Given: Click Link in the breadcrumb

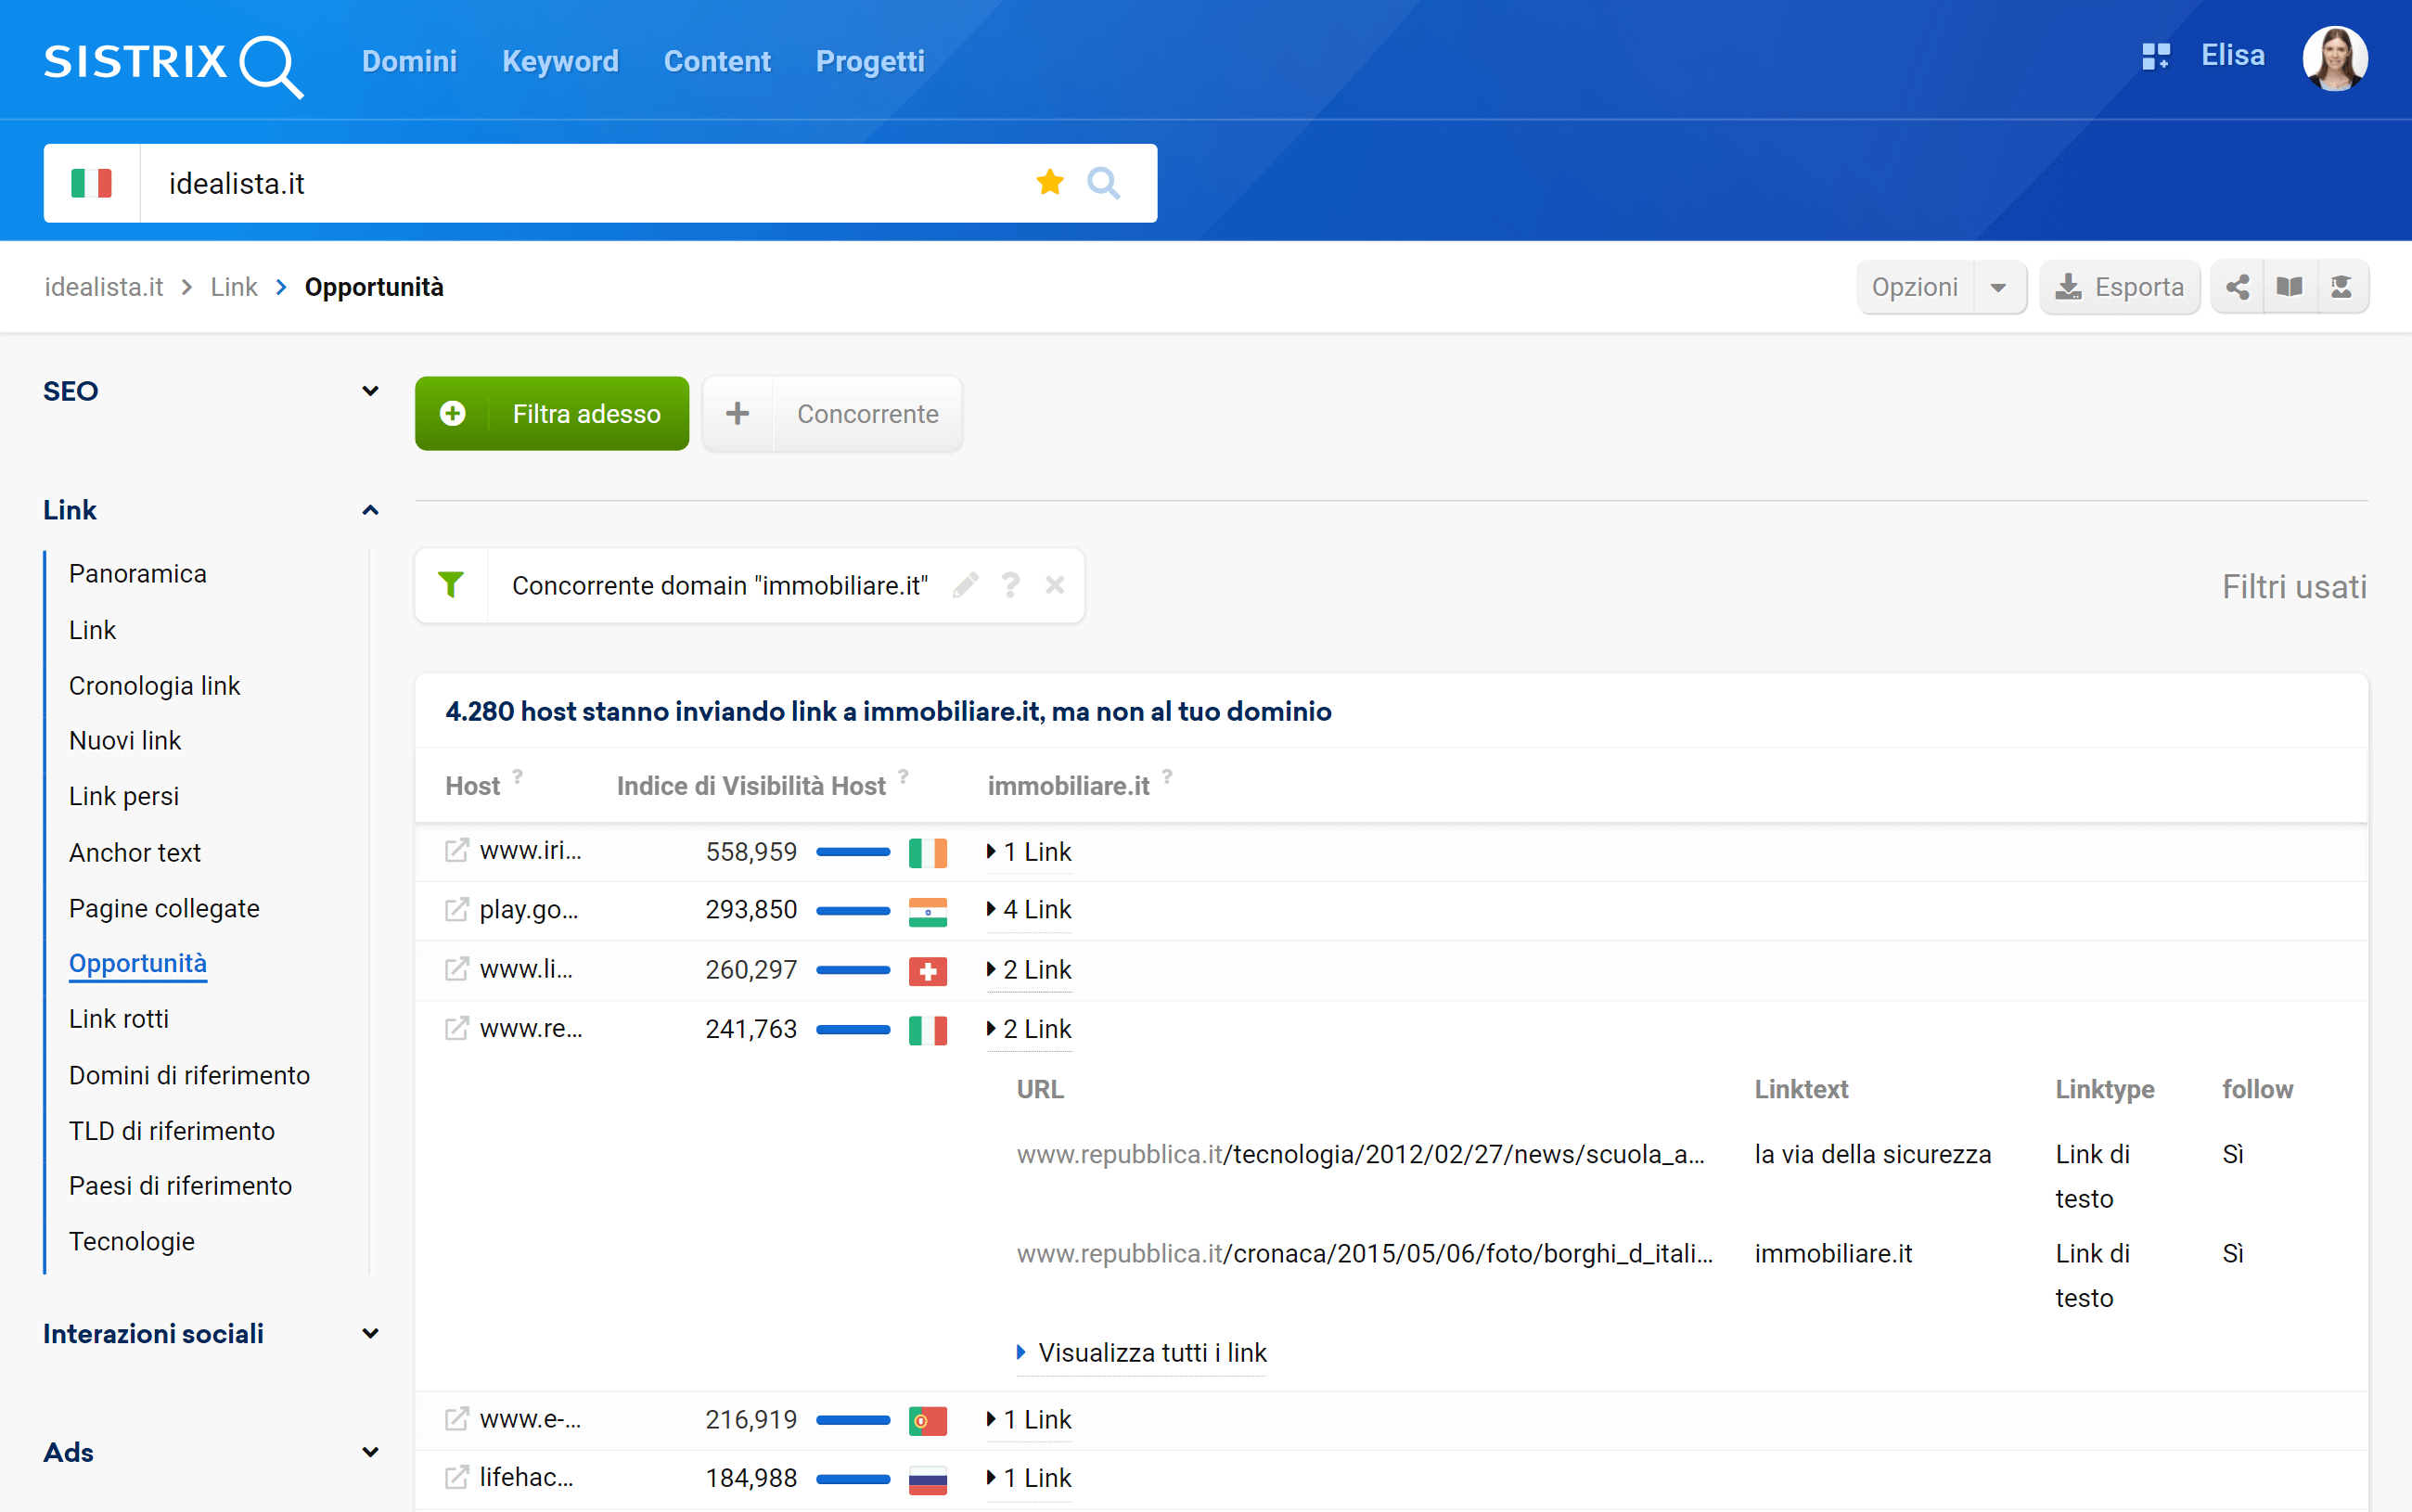Looking at the screenshot, I should point(234,287).
